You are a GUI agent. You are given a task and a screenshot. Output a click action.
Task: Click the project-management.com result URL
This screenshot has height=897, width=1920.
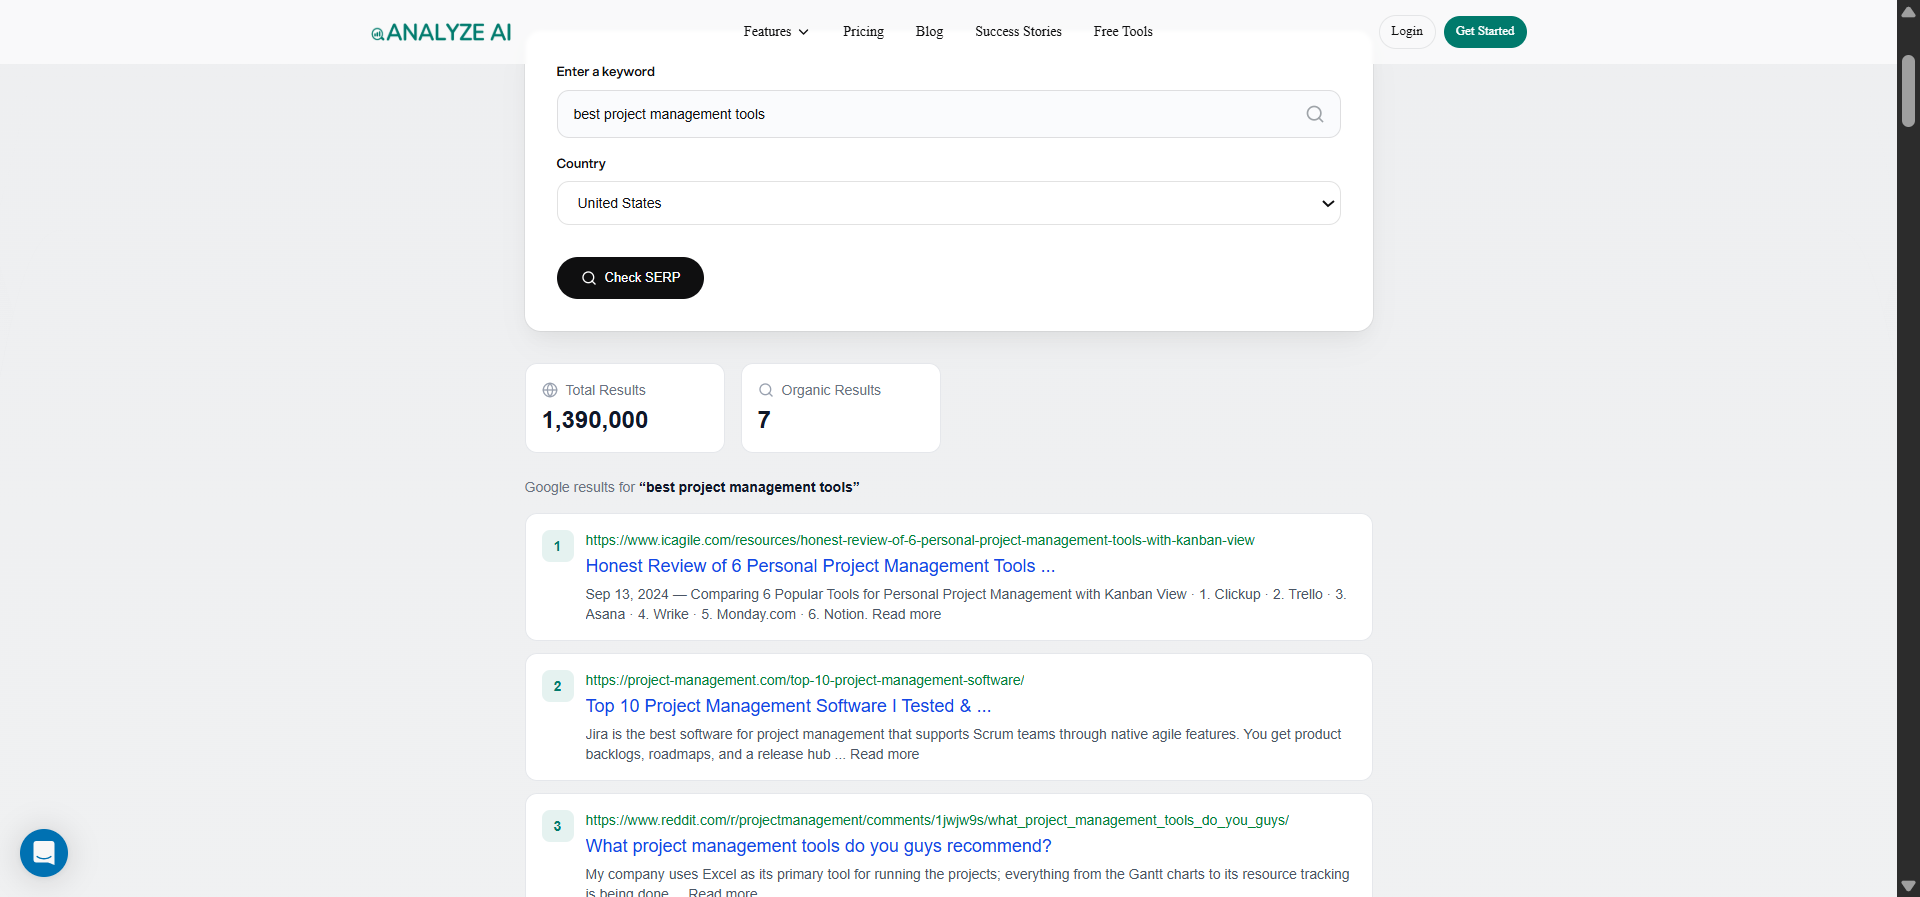(x=804, y=680)
